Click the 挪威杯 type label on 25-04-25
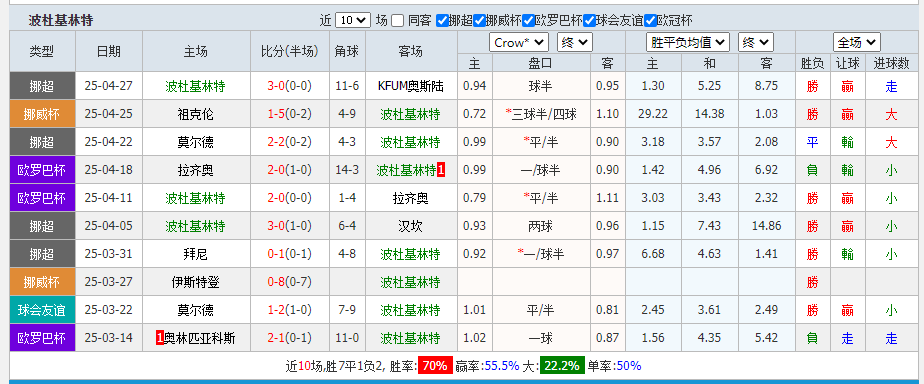This screenshot has width=924, height=384. point(42,114)
